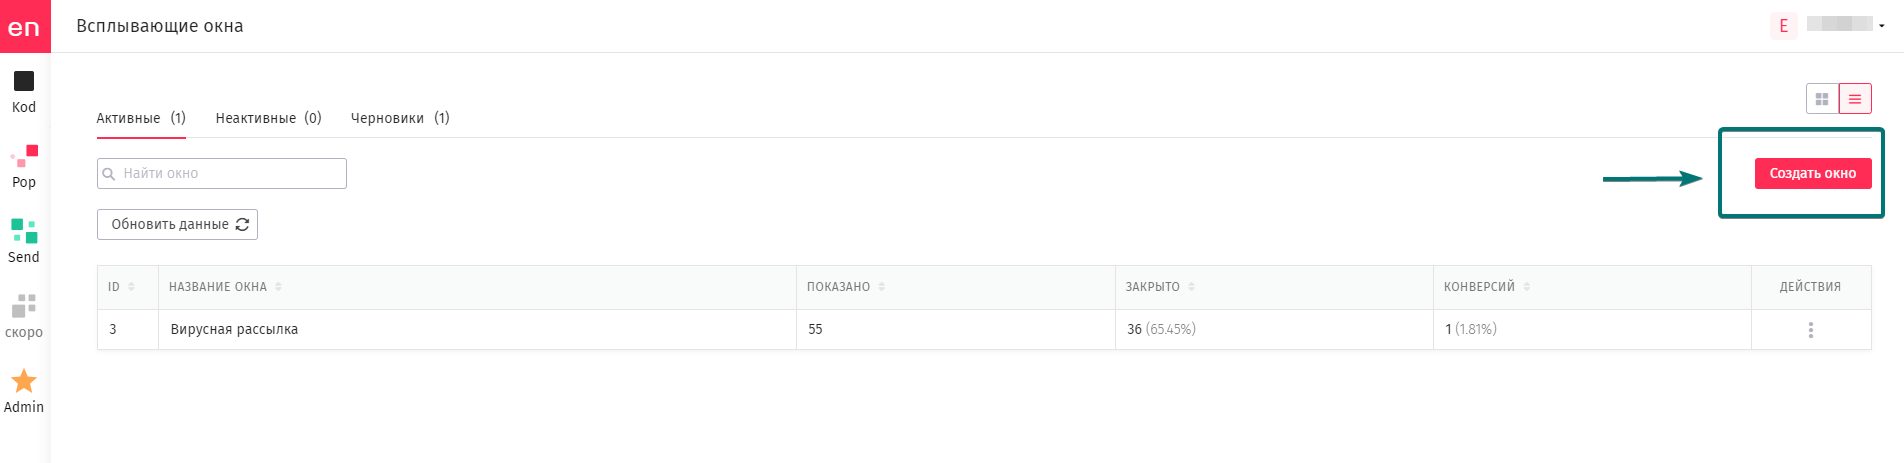Click the 'скоро' gray sidebar icon
The image size is (1904, 463).
point(24,306)
